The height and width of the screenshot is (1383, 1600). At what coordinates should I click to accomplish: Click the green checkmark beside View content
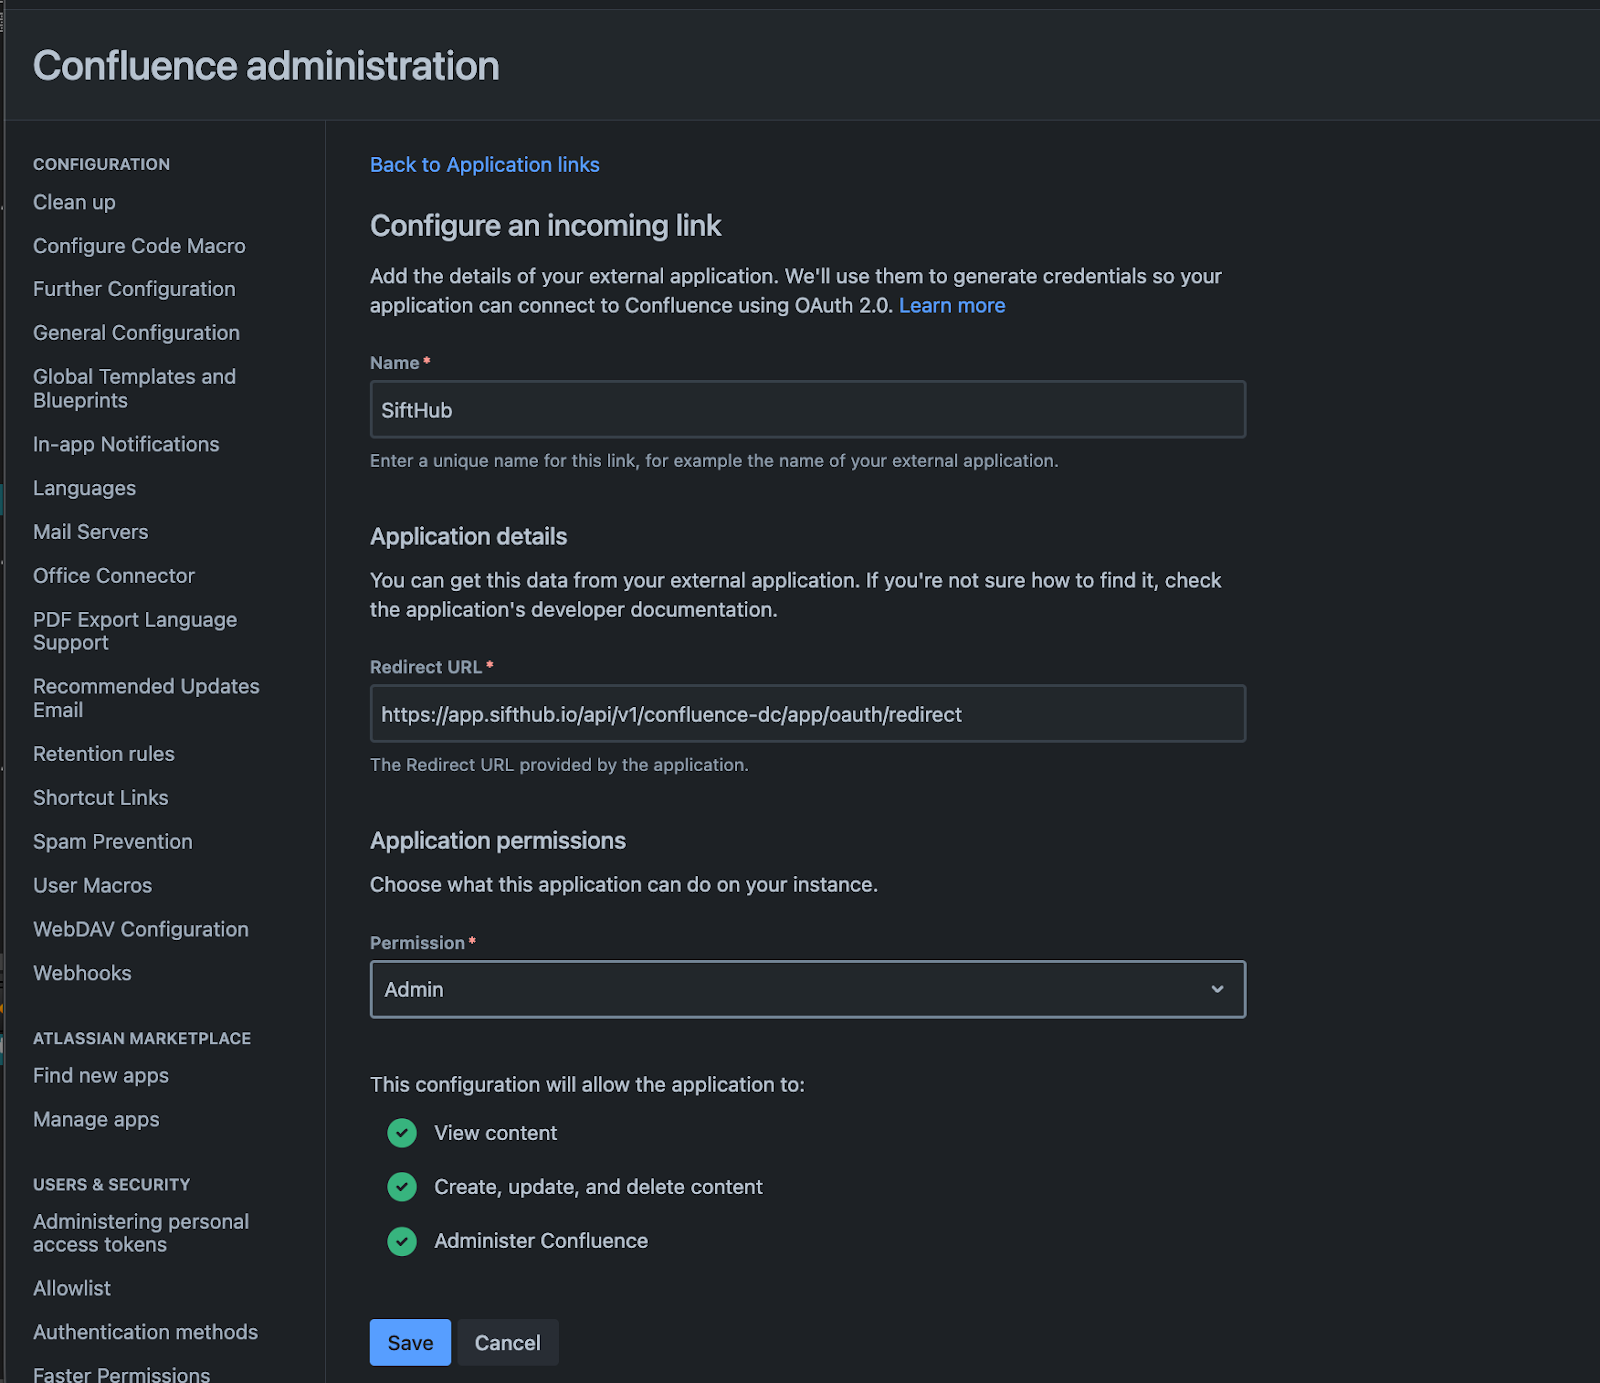click(x=402, y=1133)
